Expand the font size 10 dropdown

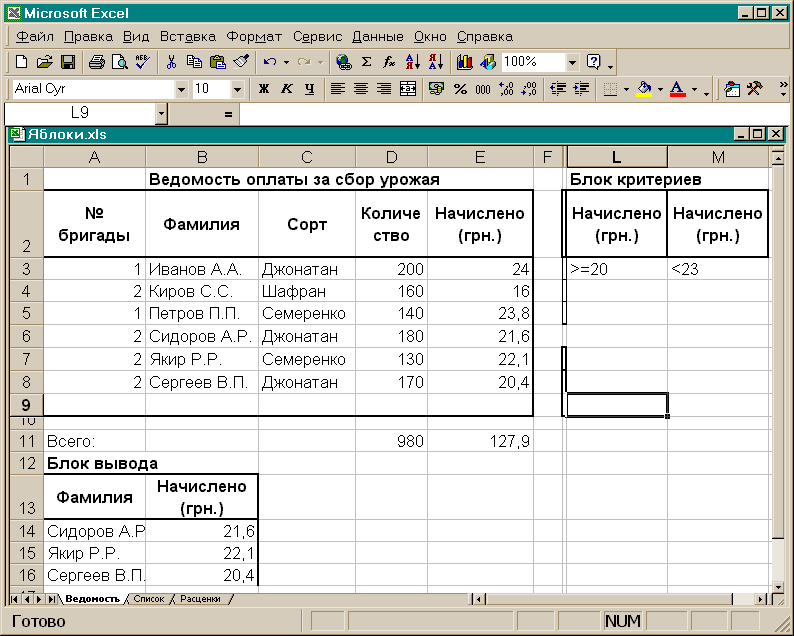[x=237, y=90]
